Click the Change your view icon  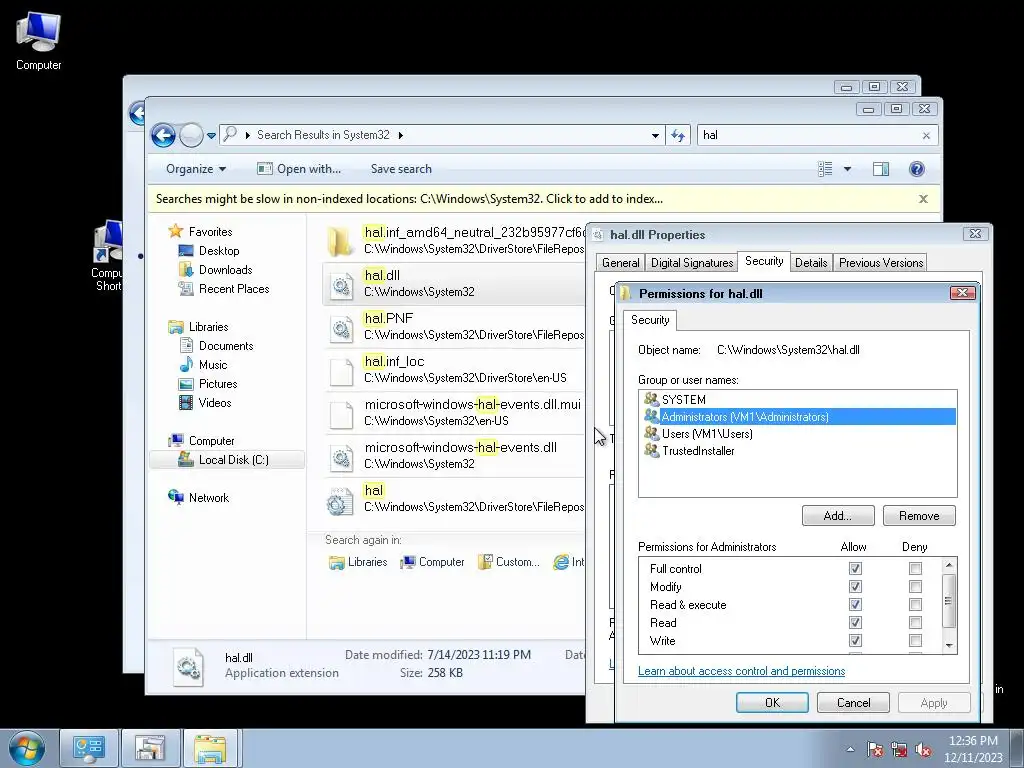click(825, 168)
